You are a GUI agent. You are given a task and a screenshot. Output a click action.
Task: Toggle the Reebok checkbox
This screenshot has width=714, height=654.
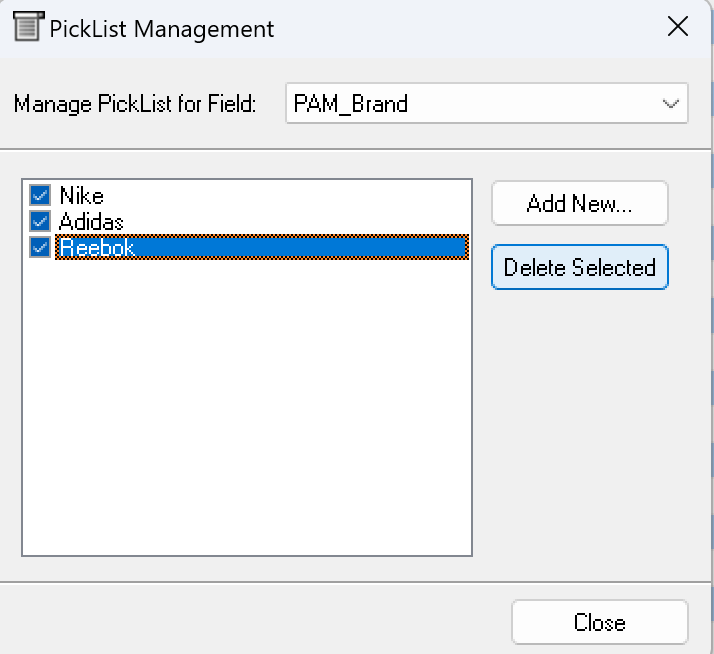click(40, 247)
